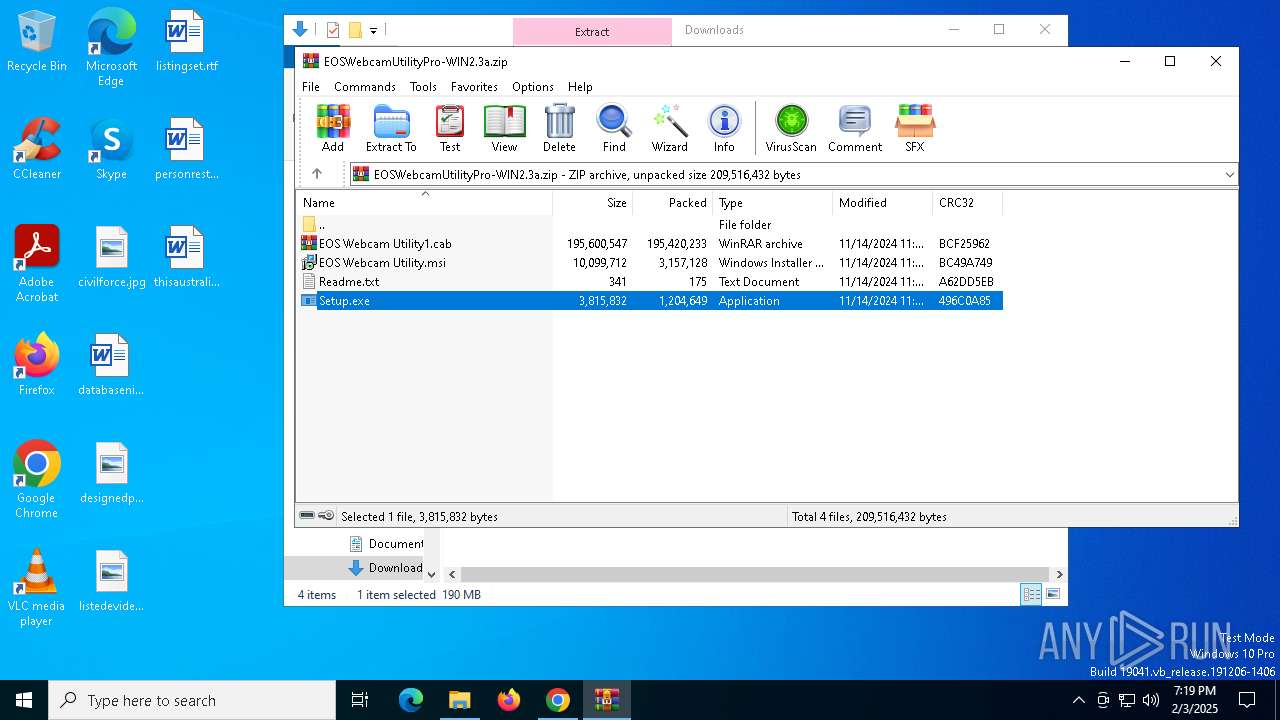Image resolution: width=1280 pixels, height=720 pixels.
Task: Click the Add toolbar icon in WinRAR
Action: 333,128
